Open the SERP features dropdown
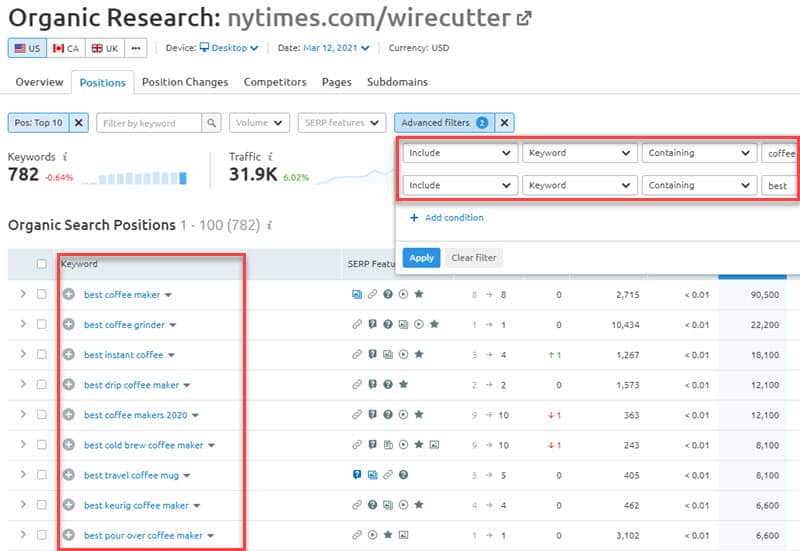Screen dimensions: 800x551 341,123
